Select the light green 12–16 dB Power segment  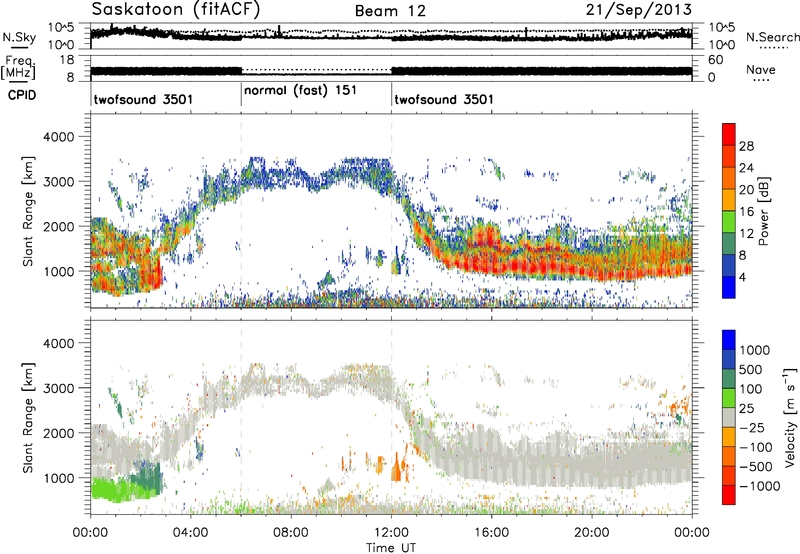(729, 221)
